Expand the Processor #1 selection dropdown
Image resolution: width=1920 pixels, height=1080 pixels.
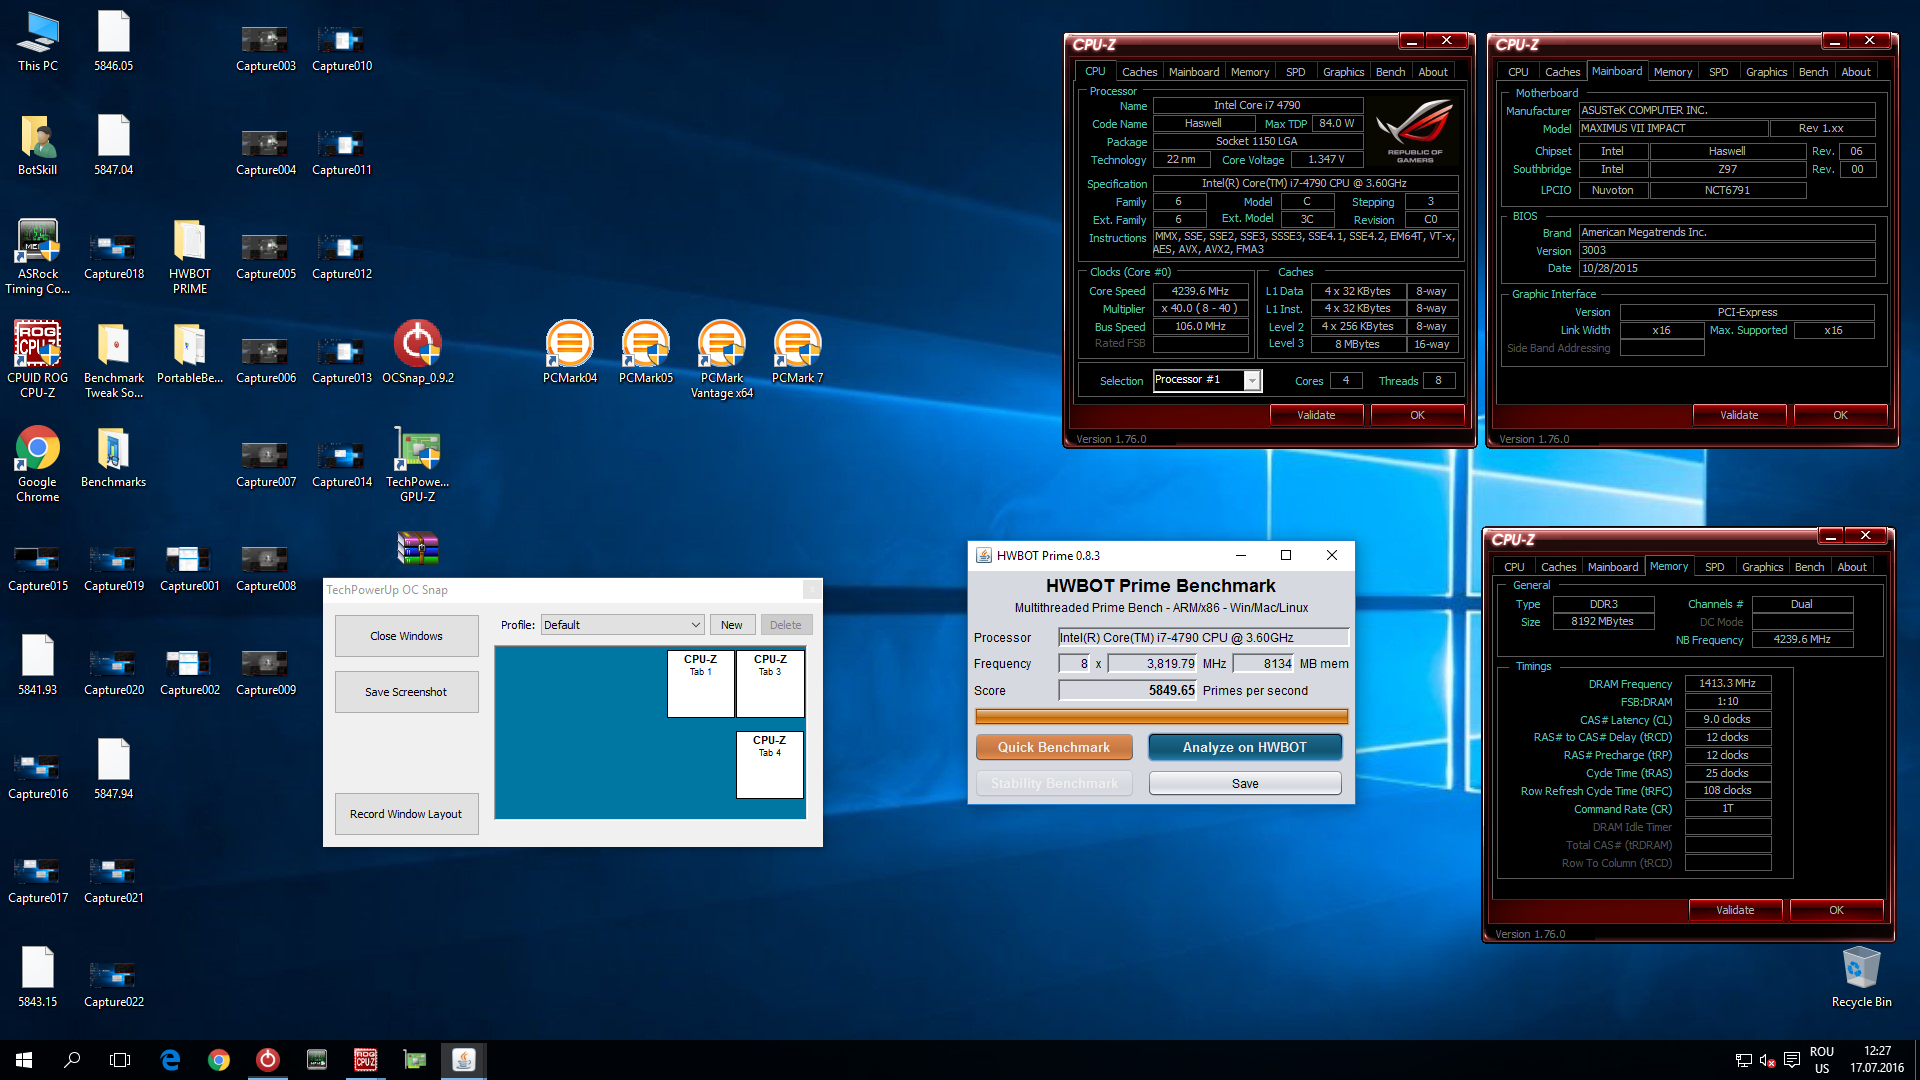[x=1251, y=380]
